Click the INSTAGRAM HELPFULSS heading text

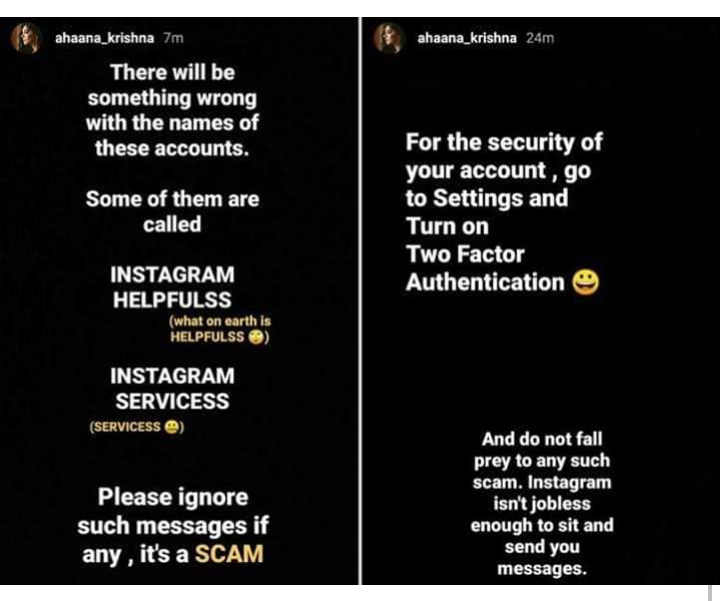(x=172, y=287)
